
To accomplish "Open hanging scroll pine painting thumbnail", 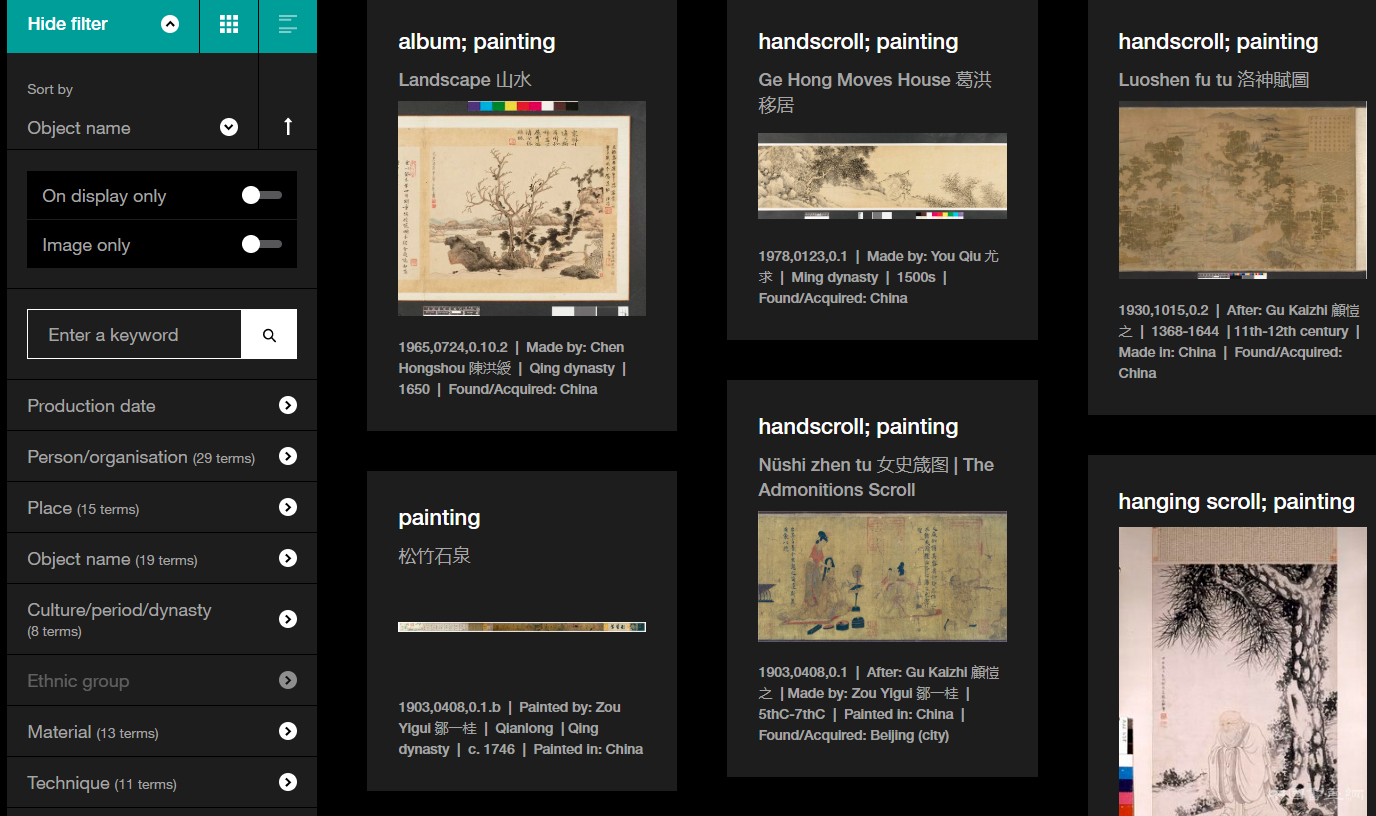I will pyautogui.click(x=1242, y=672).
